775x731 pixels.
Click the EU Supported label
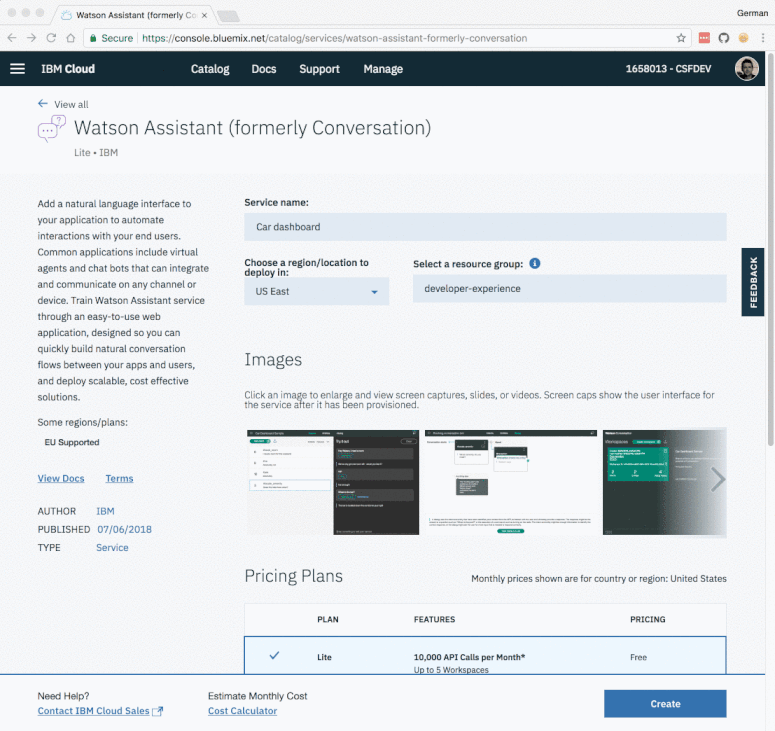[72, 442]
